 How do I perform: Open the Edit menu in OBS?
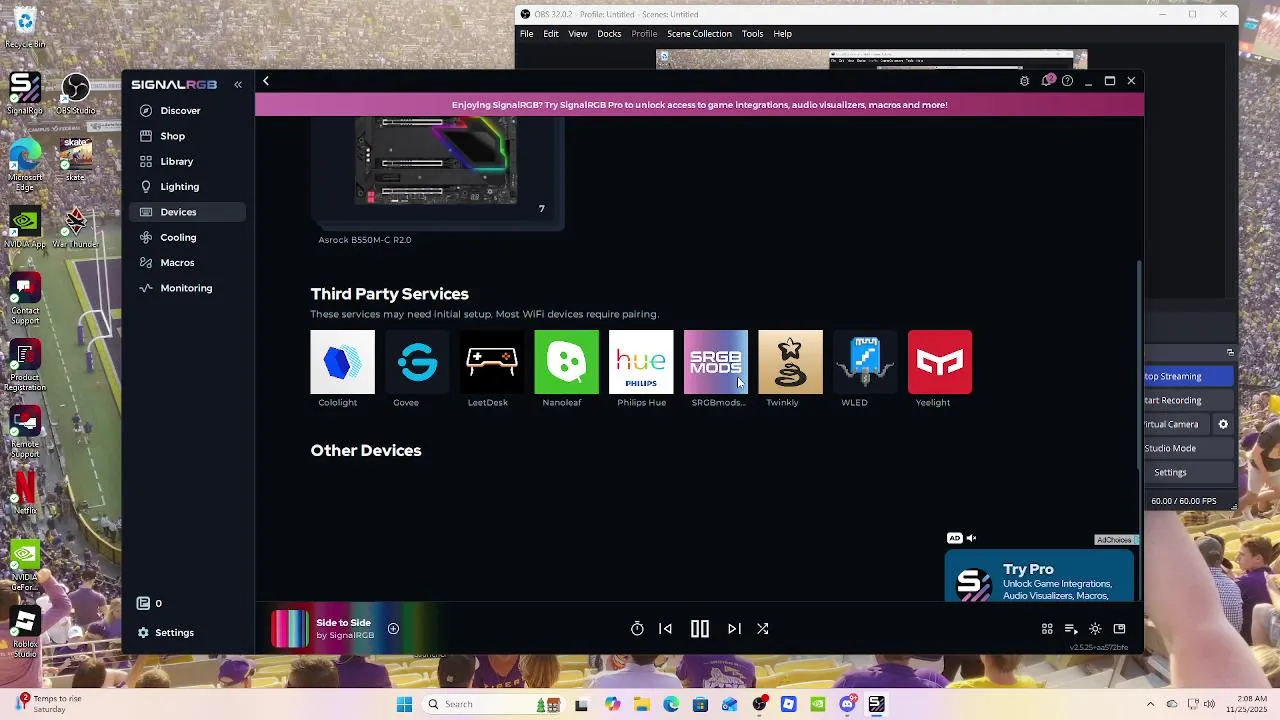pyautogui.click(x=551, y=34)
